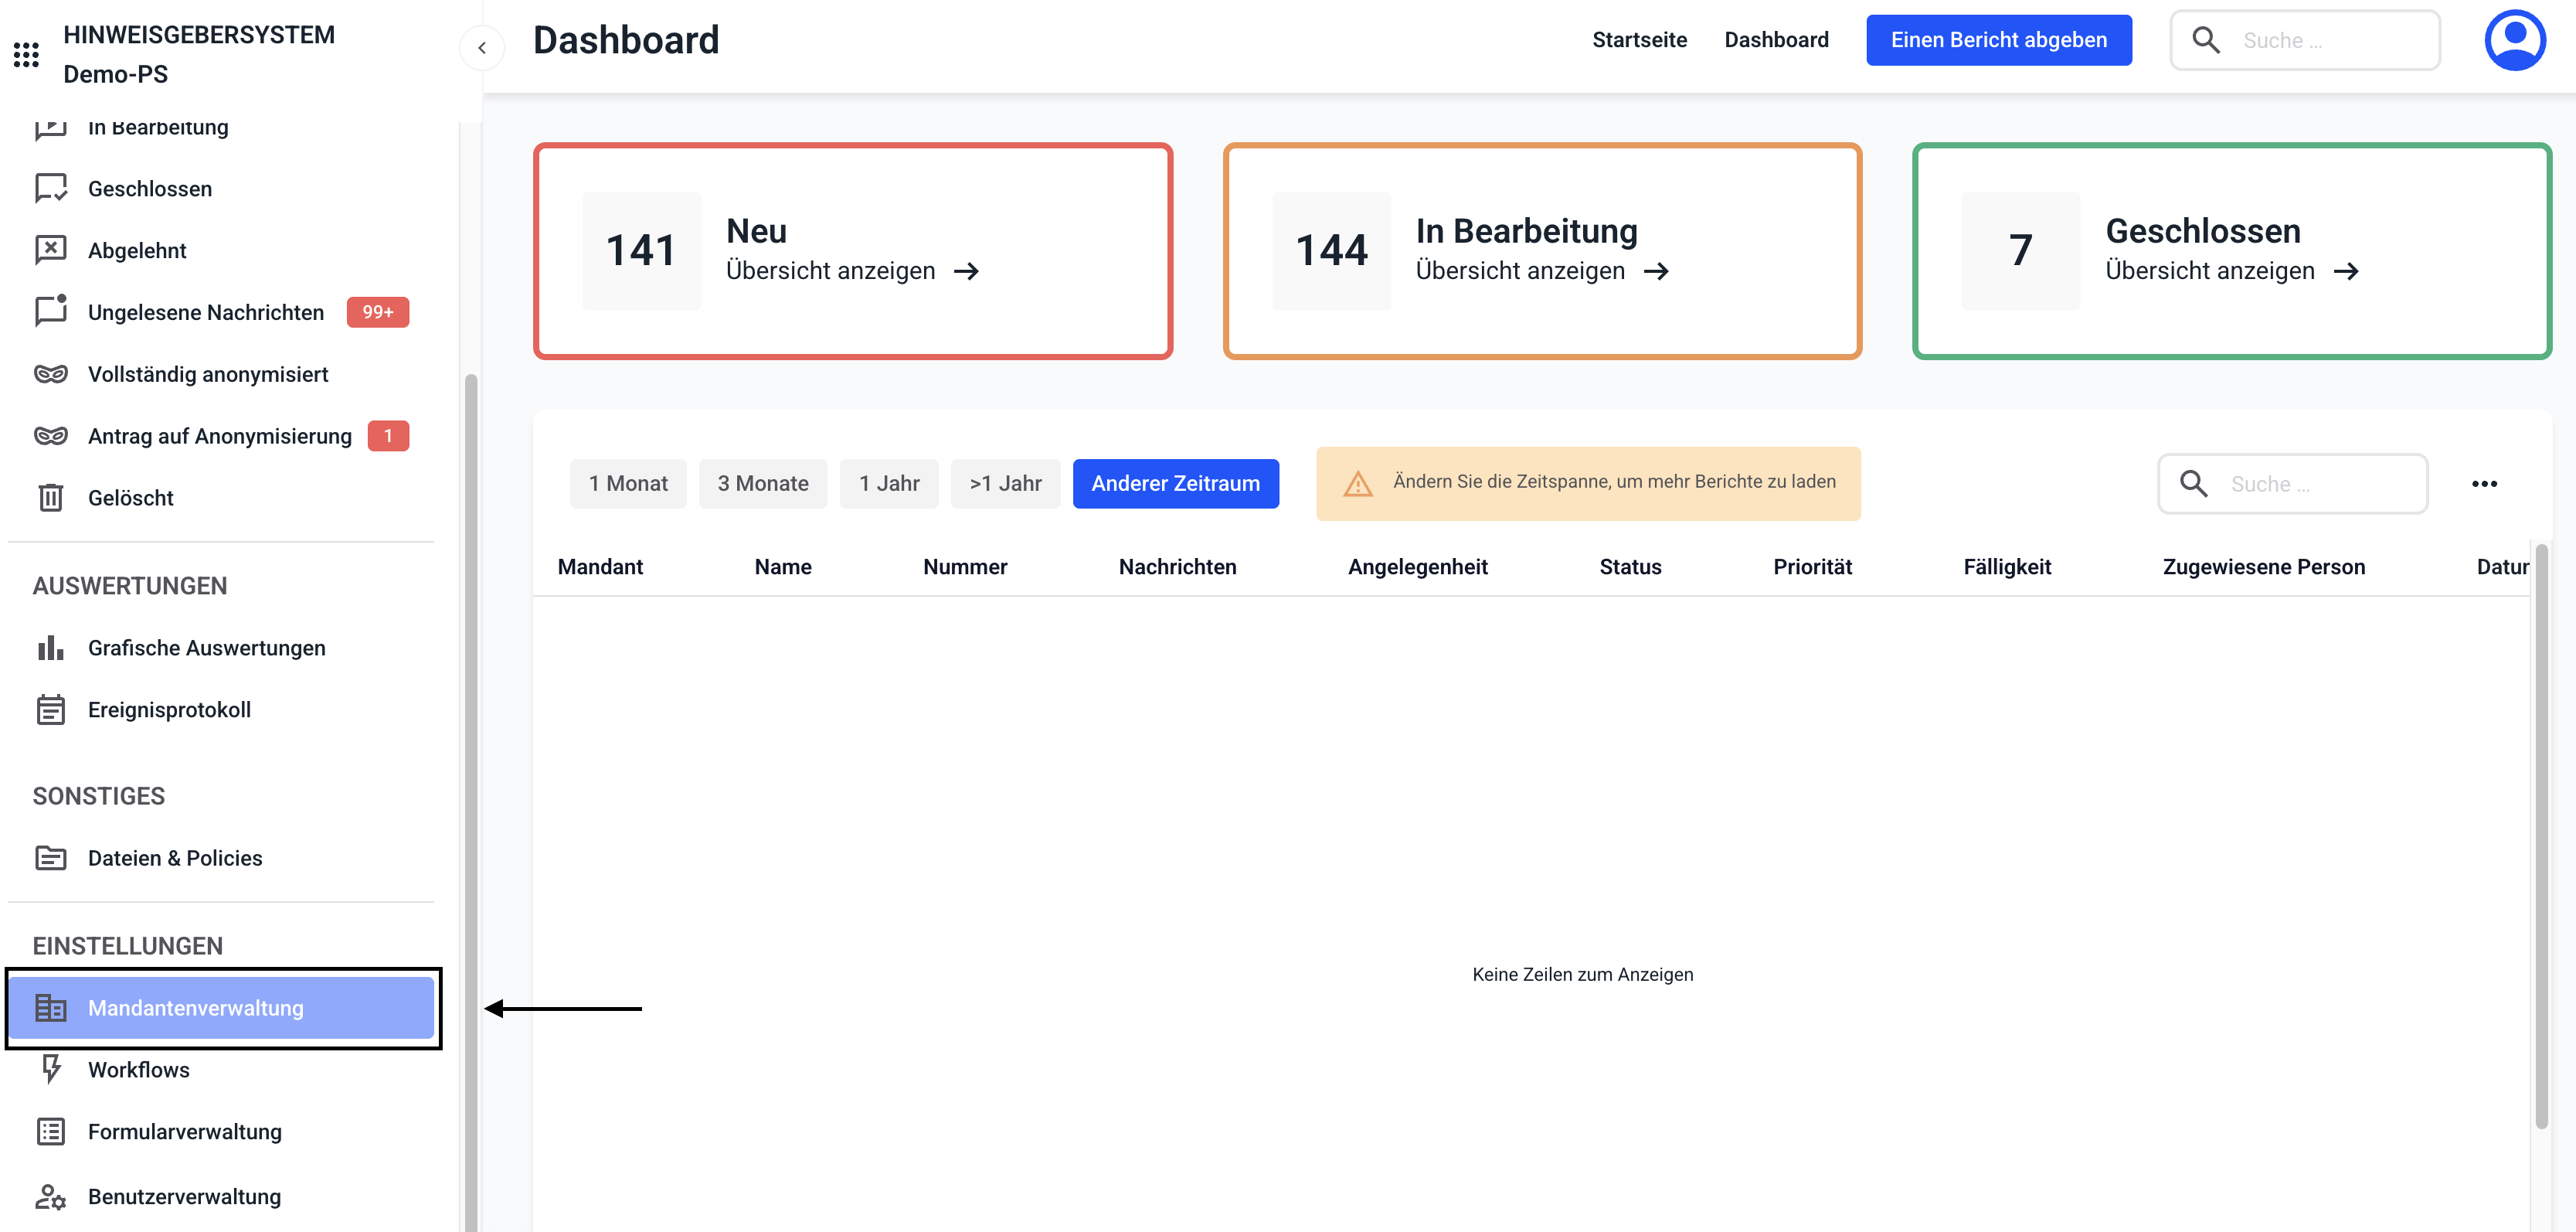Image resolution: width=2576 pixels, height=1232 pixels.
Task: Select the 3 Monate time filter
Action: 762,484
